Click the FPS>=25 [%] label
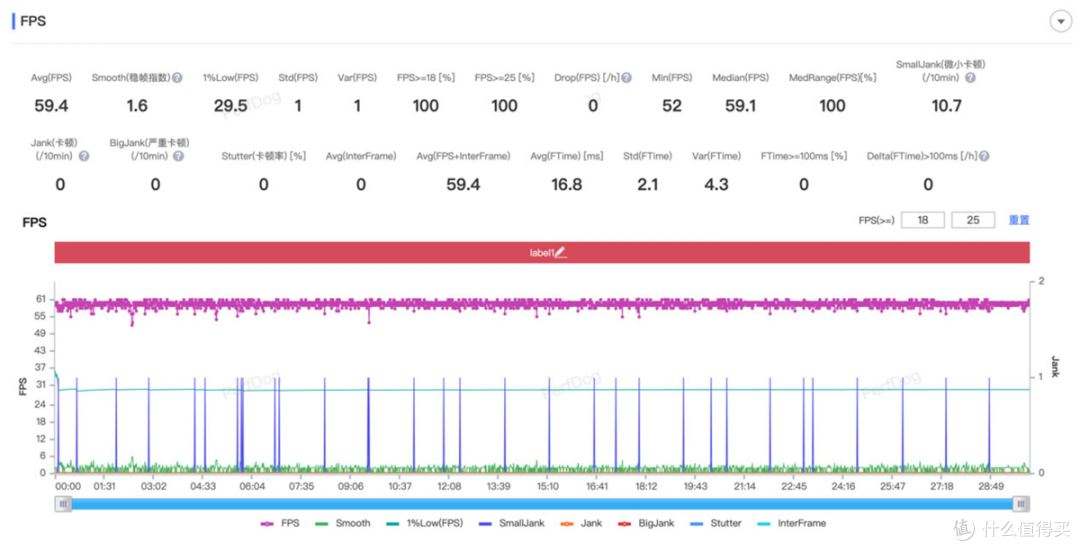The height and width of the screenshot is (551, 1080). point(504,78)
